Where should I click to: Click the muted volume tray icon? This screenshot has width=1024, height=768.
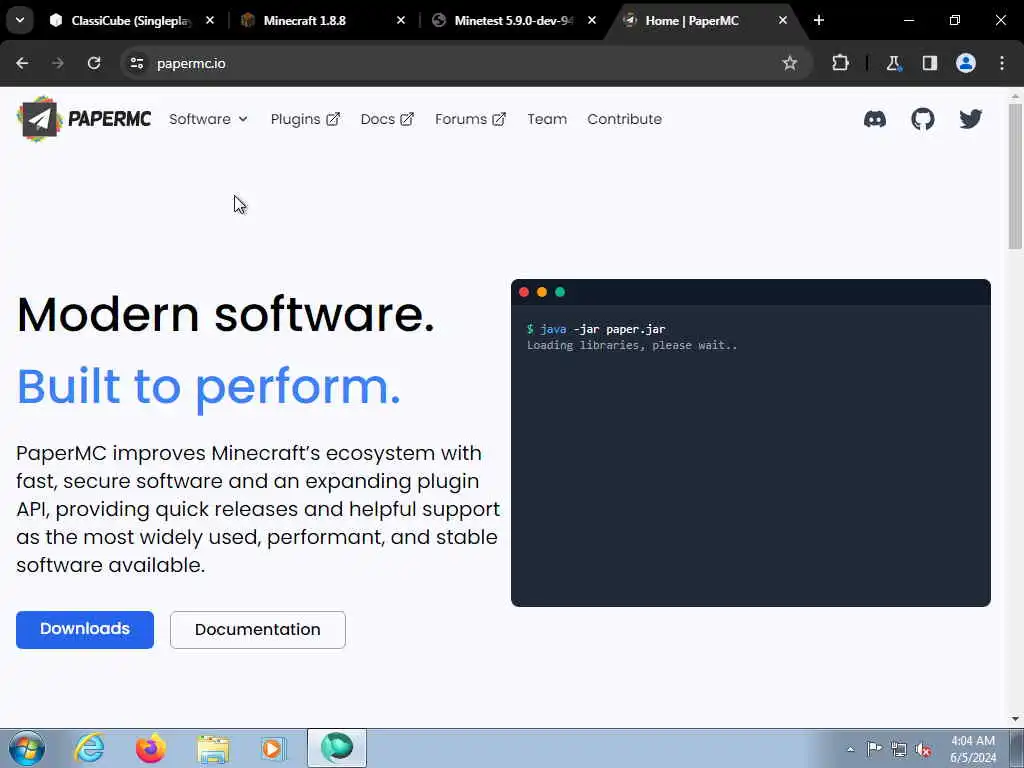923,749
